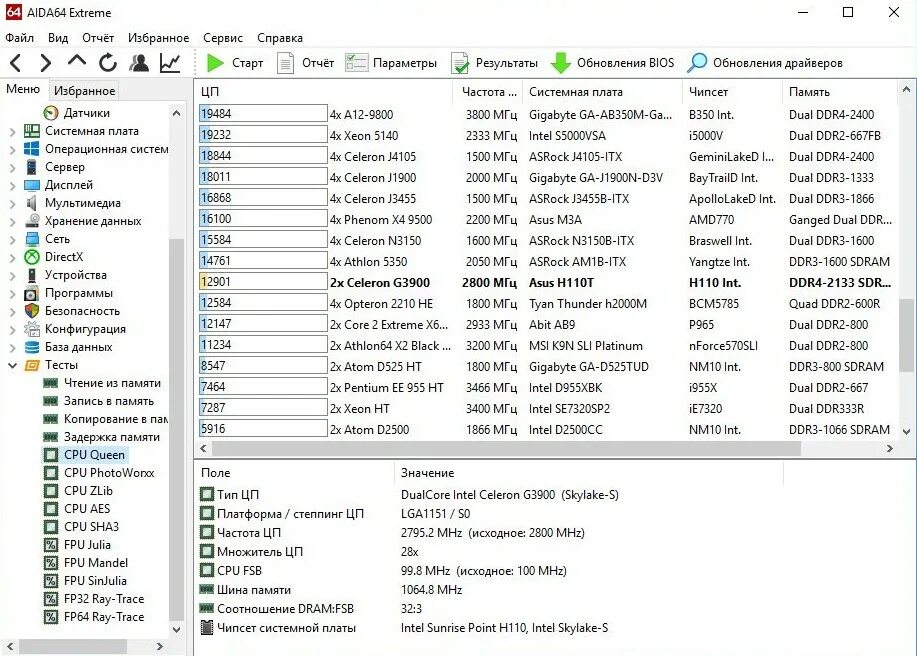Expand the Операционная система node

tap(12, 150)
